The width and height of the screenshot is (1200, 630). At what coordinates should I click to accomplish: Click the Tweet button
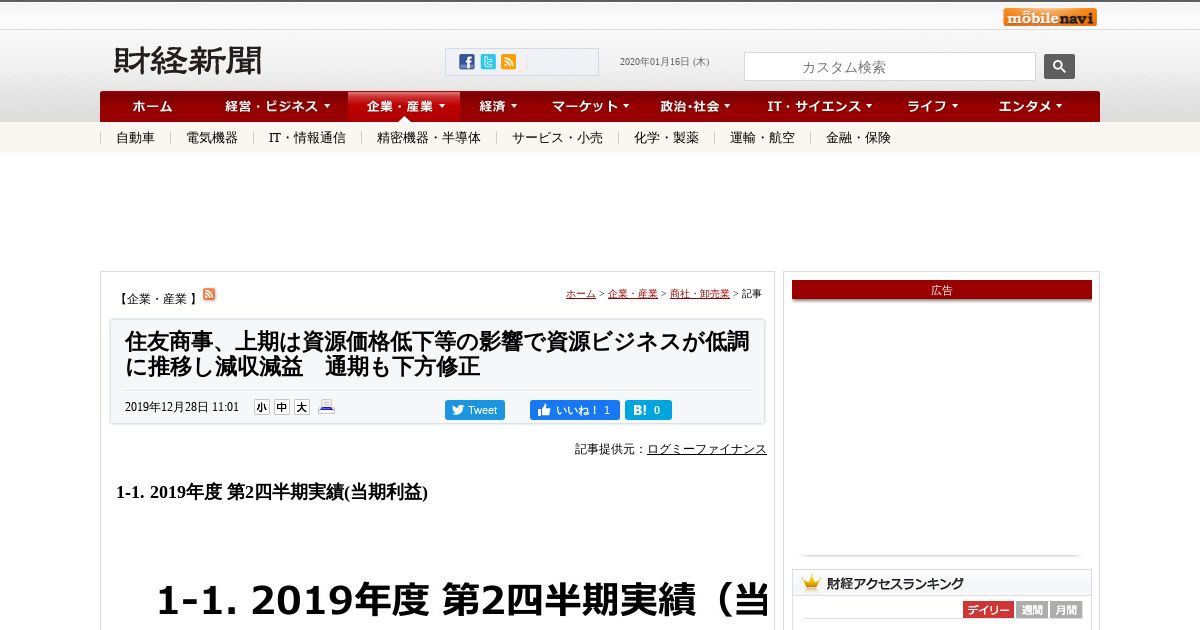pyautogui.click(x=475, y=410)
